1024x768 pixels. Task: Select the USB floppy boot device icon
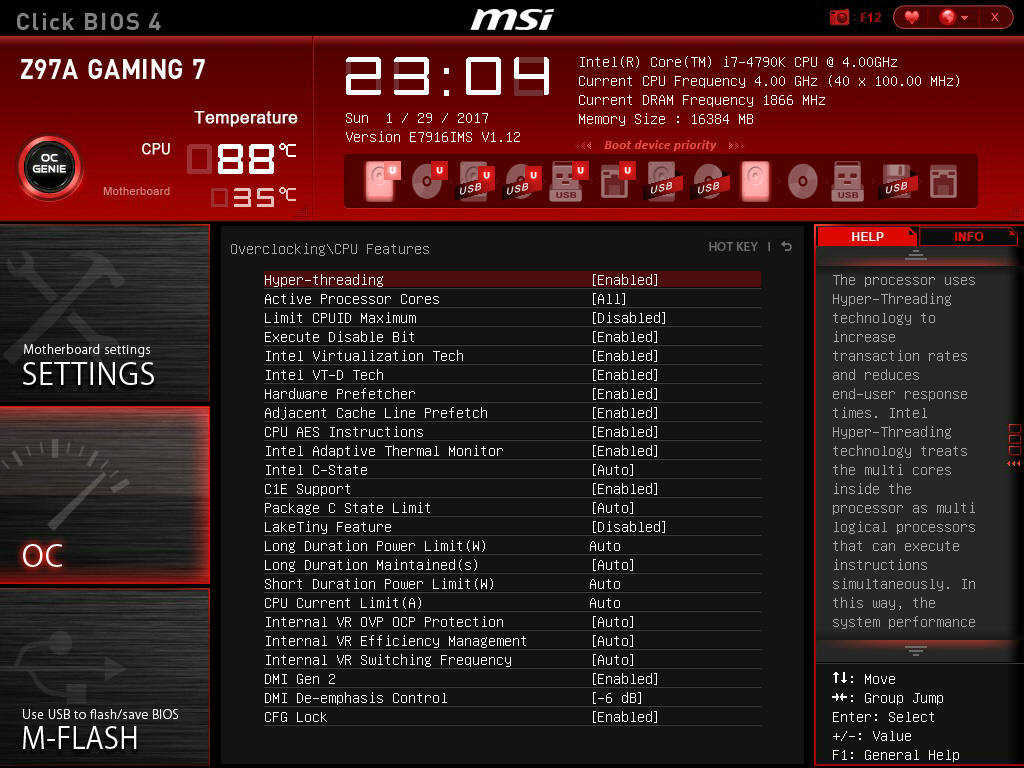click(896, 181)
